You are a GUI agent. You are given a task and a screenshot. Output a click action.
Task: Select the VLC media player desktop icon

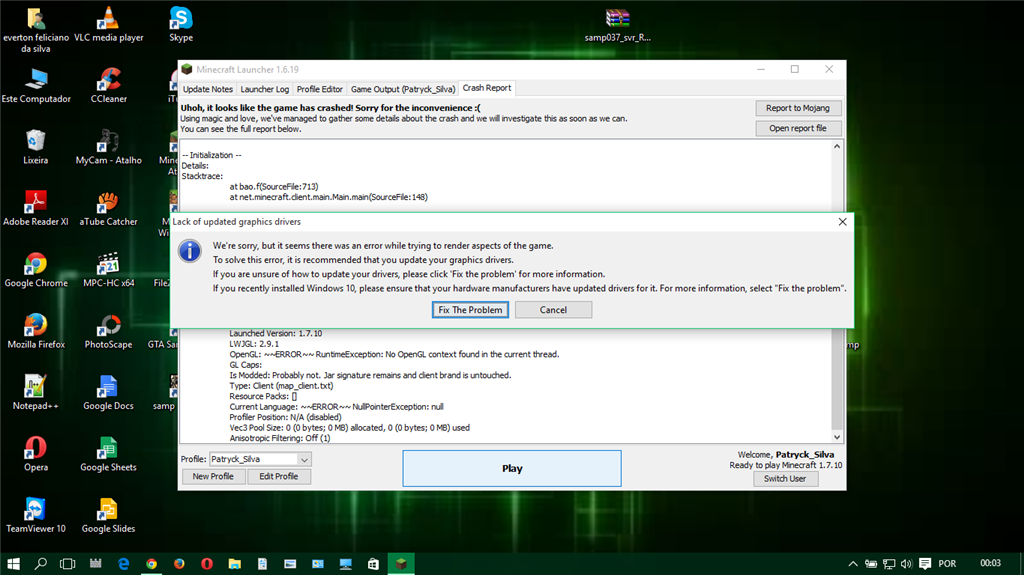coord(108,25)
